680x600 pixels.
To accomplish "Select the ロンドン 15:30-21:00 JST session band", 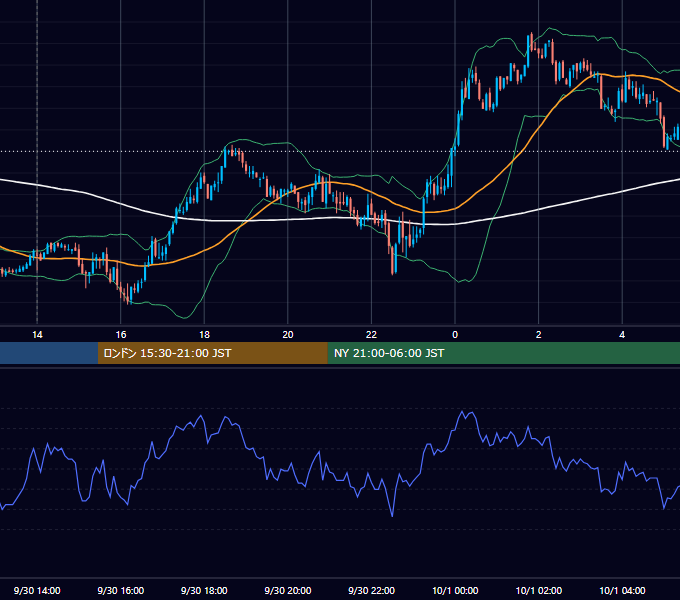I will [212, 353].
